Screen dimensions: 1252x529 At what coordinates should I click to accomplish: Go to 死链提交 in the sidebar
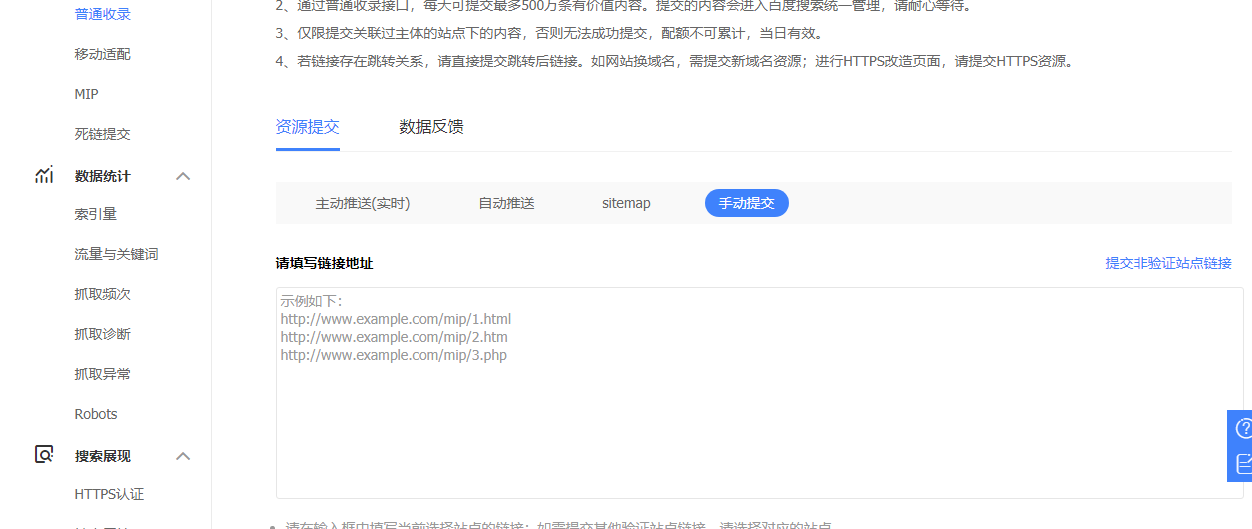pyautogui.click(x=102, y=134)
